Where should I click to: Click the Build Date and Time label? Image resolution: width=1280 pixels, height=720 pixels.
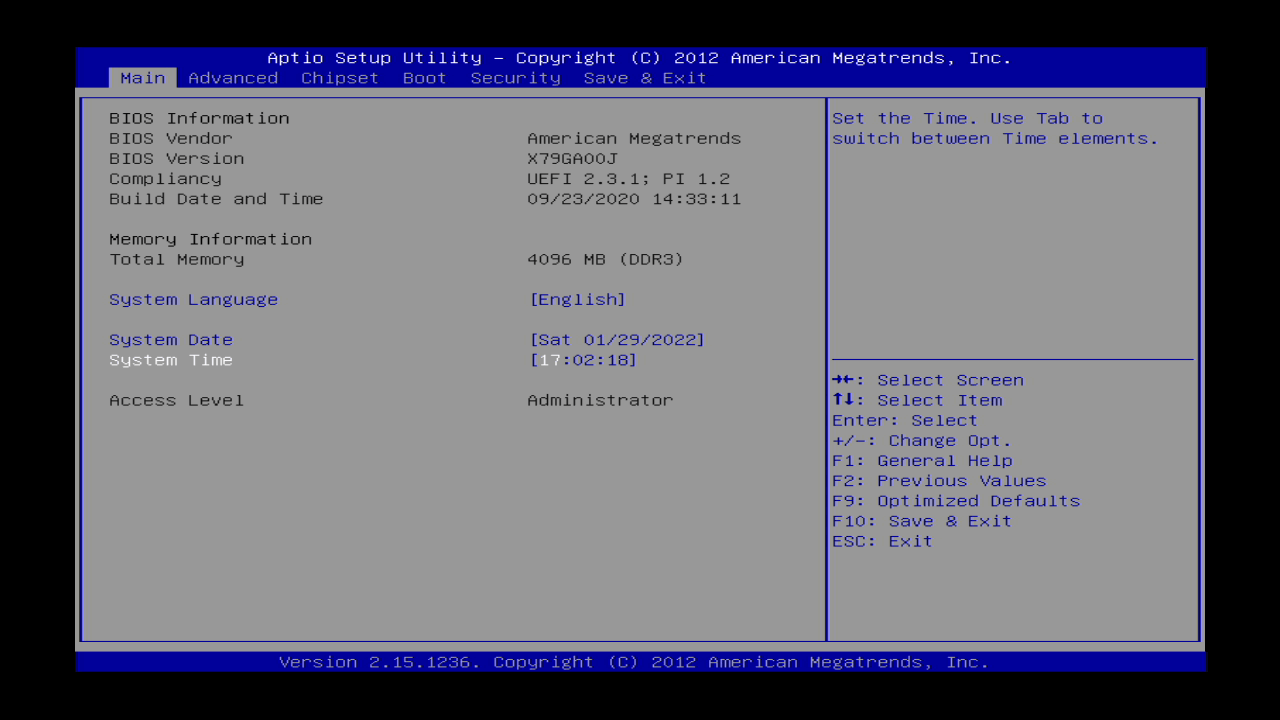pos(216,199)
